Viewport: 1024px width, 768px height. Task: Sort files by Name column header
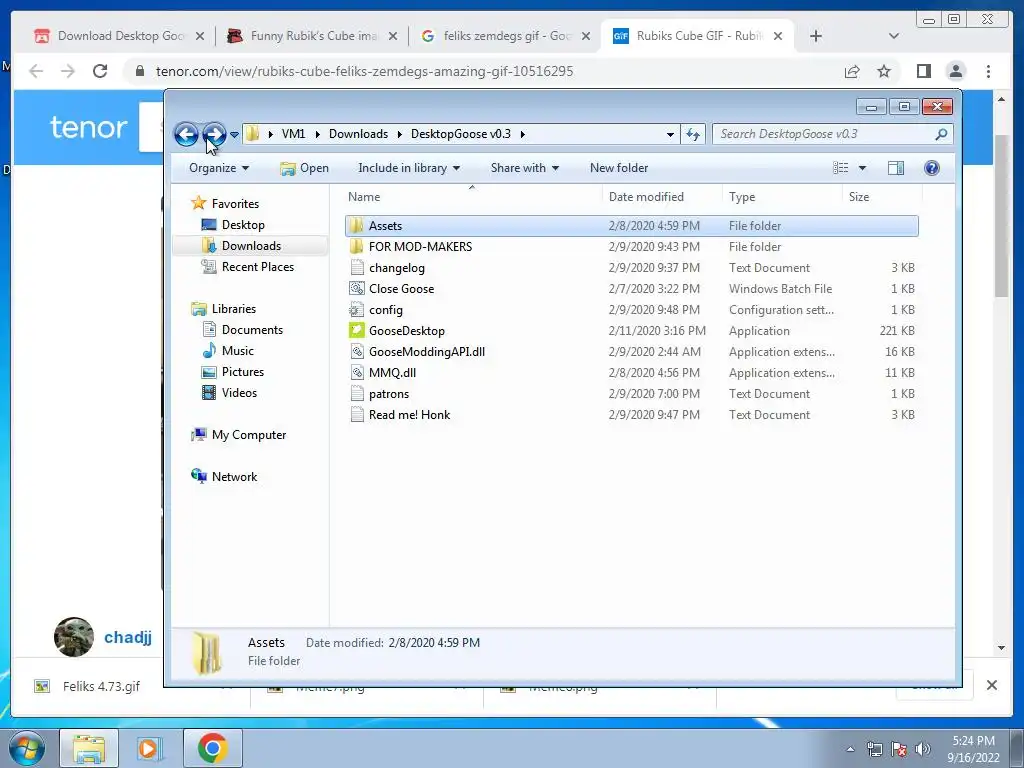click(x=472, y=197)
